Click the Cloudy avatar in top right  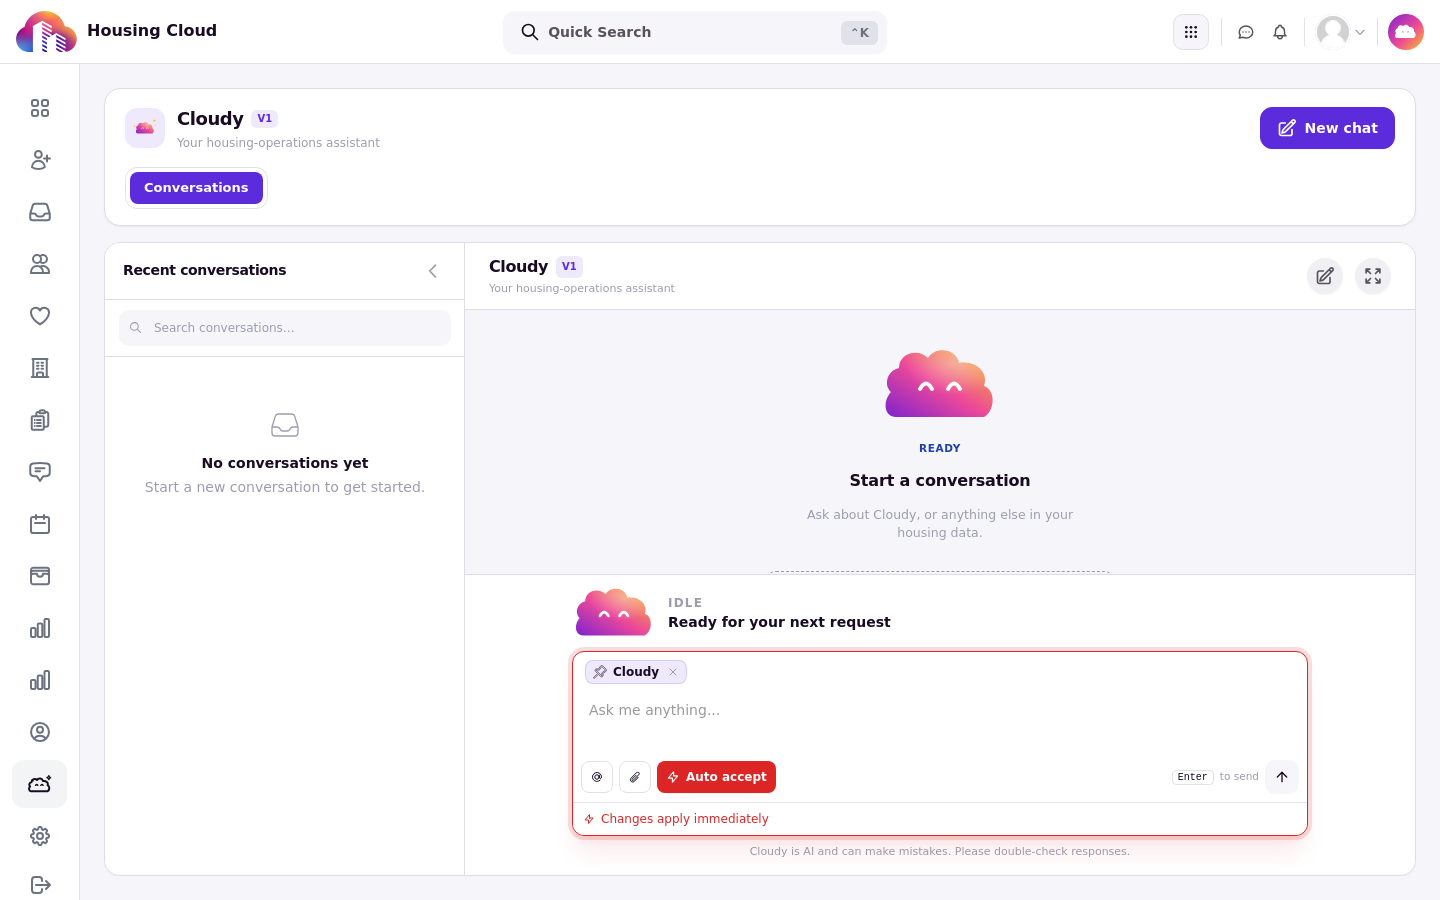pos(1406,32)
